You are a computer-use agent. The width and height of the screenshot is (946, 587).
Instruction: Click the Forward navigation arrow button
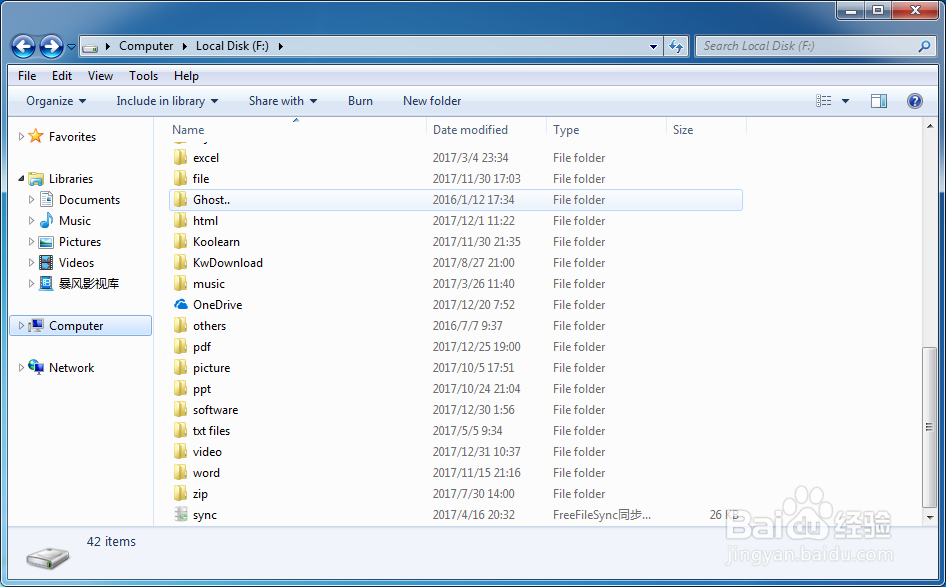tap(51, 46)
